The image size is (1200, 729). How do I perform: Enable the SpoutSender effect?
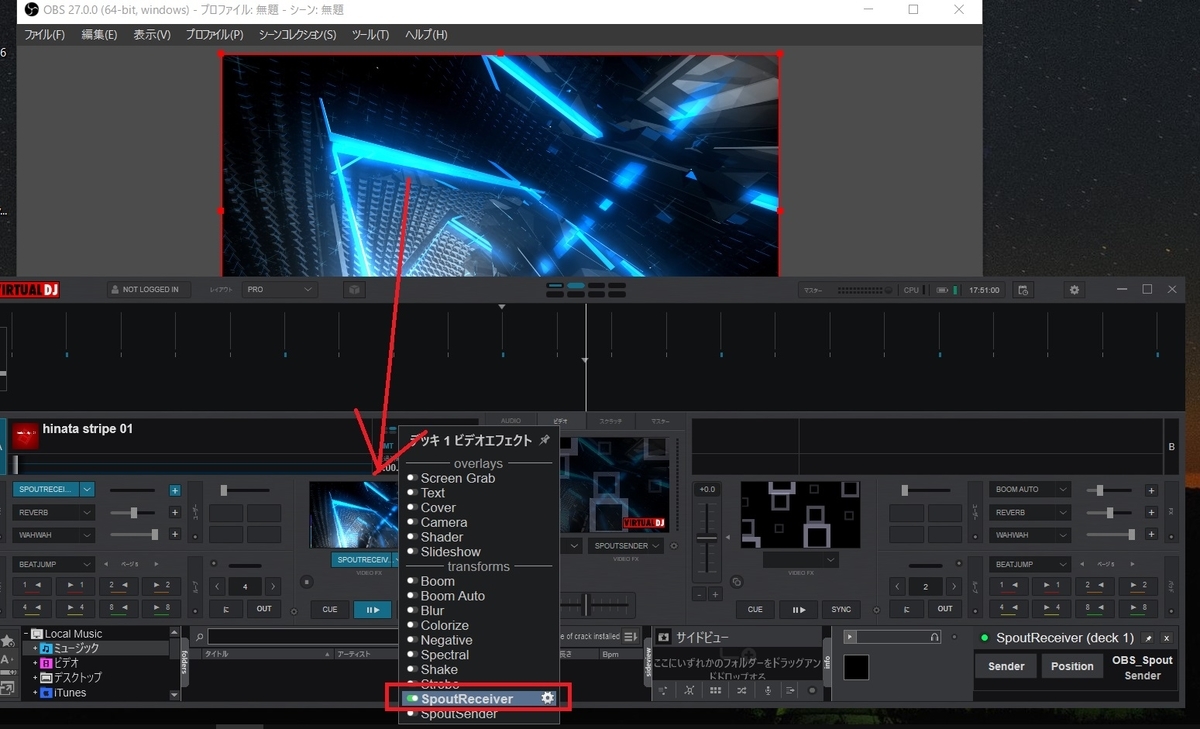pos(411,714)
